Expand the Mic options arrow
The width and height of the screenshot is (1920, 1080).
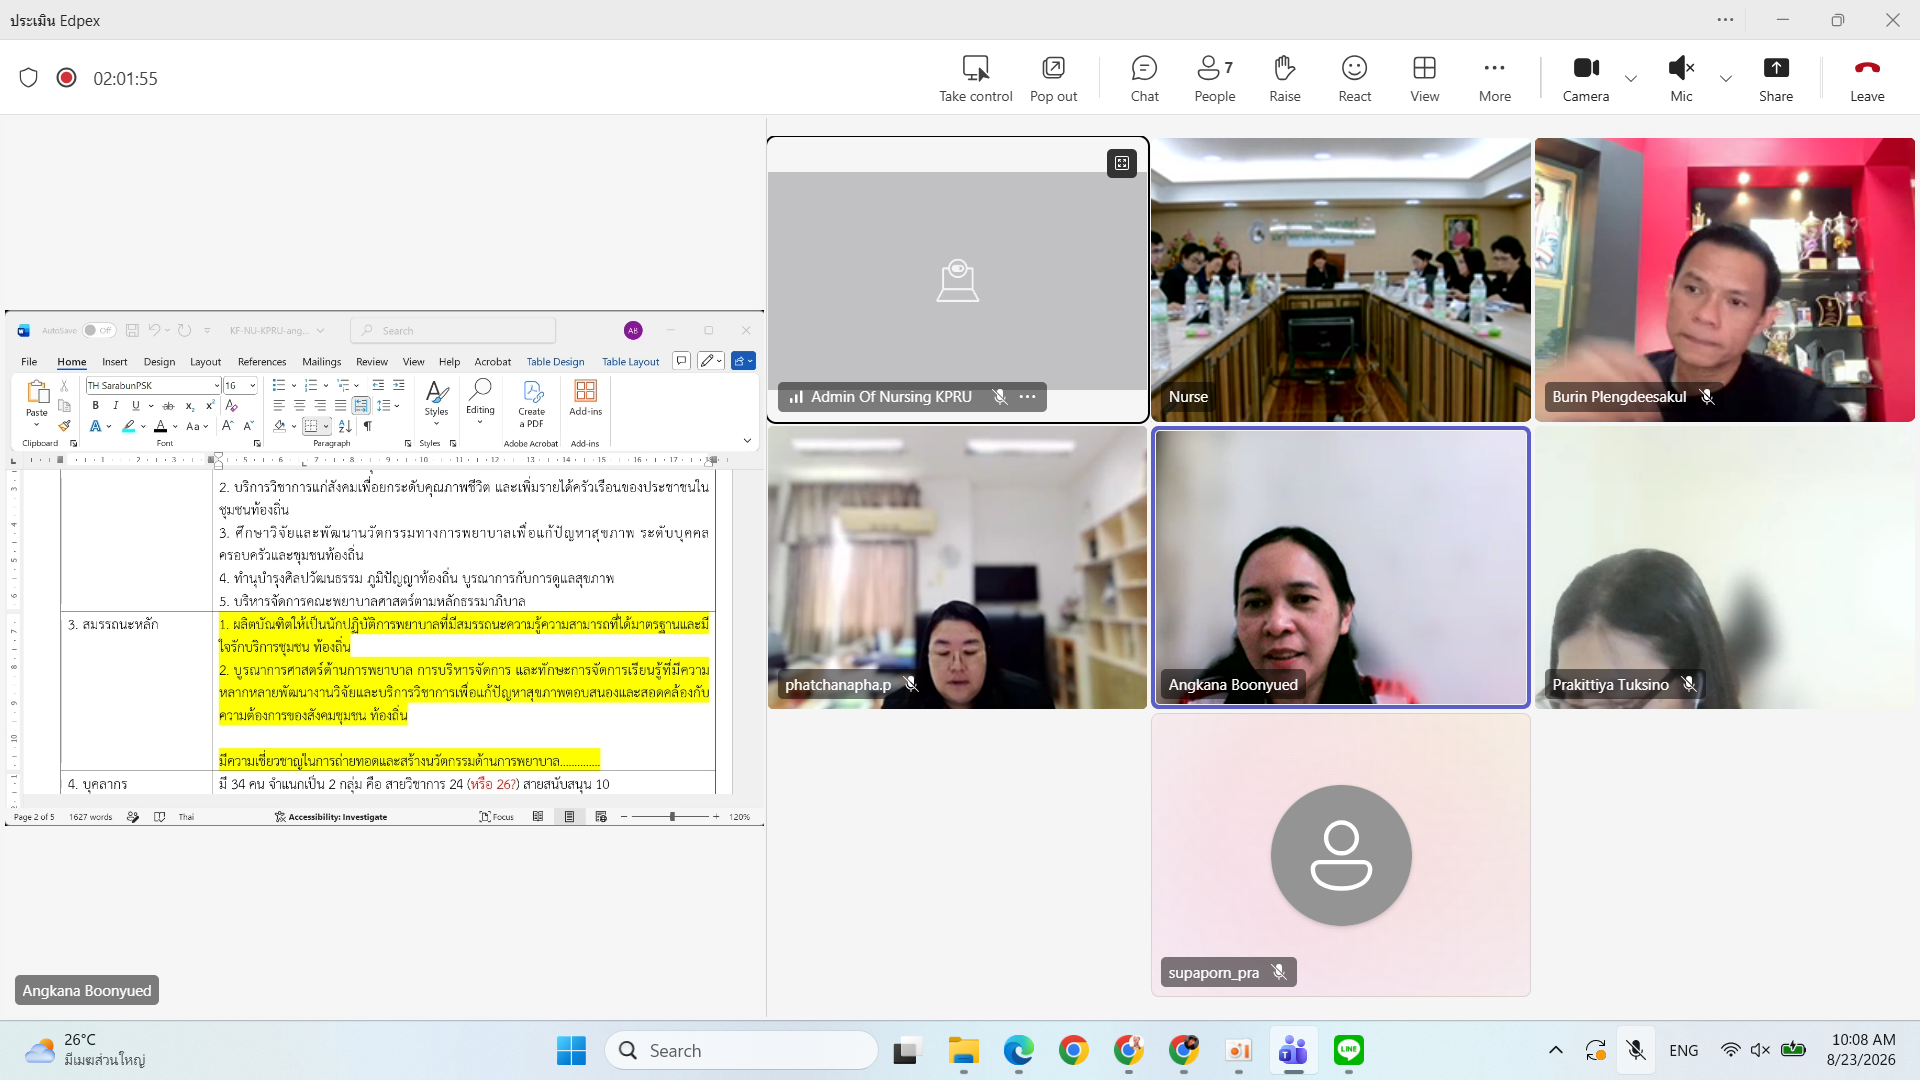click(1726, 79)
